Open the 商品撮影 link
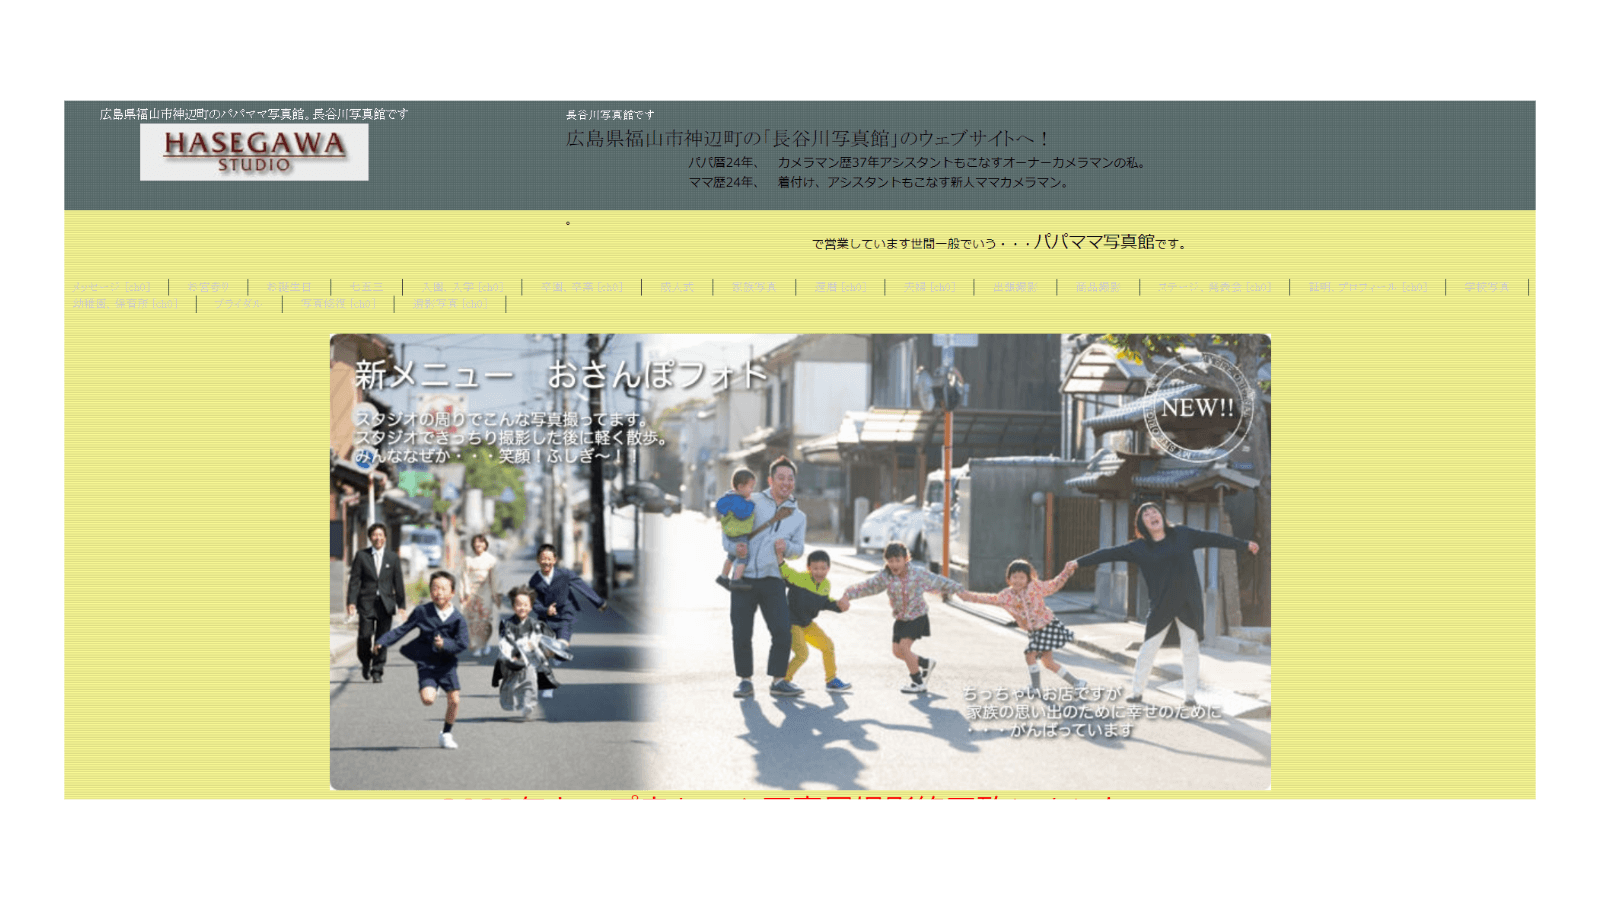1600x900 pixels. tap(1098, 287)
